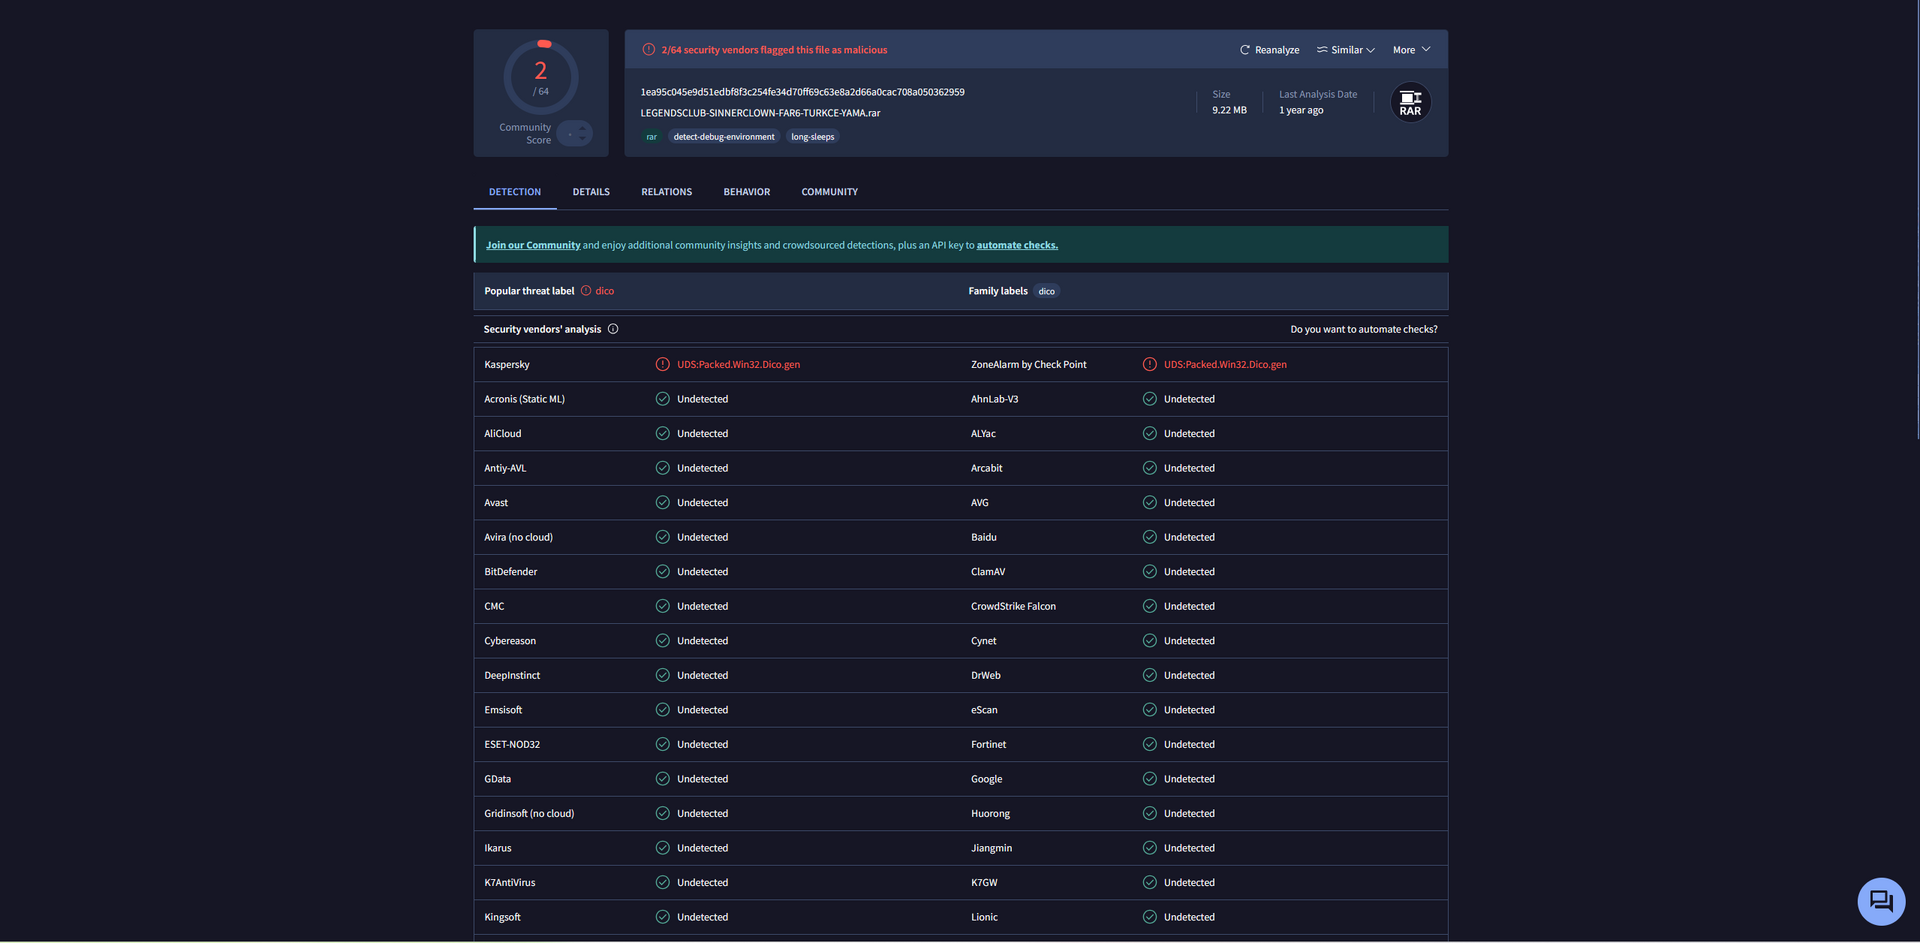Screen dimensions: 1920x943
Task: Click the check icon for Avira (no cloud)
Action: pyautogui.click(x=662, y=537)
